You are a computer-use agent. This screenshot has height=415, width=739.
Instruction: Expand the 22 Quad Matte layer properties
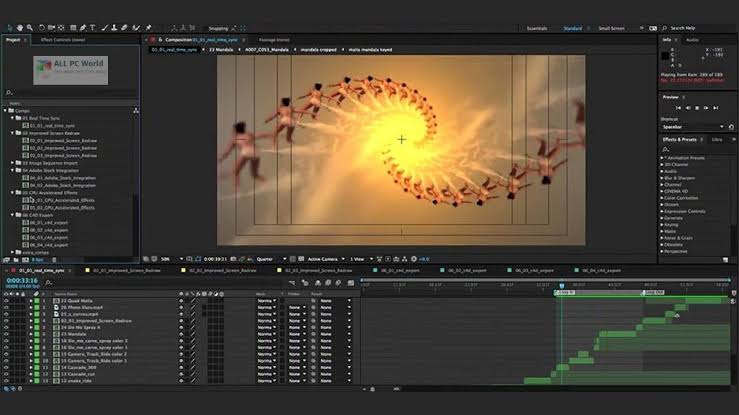point(31,301)
